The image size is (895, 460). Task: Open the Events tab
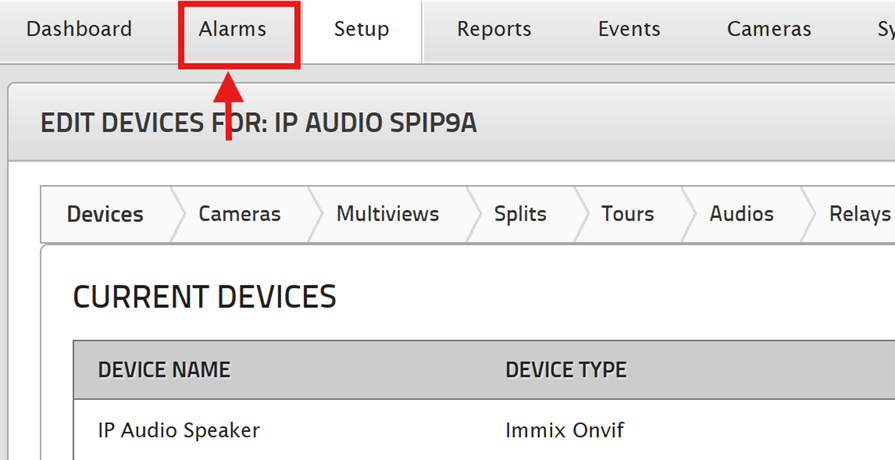pyautogui.click(x=629, y=29)
